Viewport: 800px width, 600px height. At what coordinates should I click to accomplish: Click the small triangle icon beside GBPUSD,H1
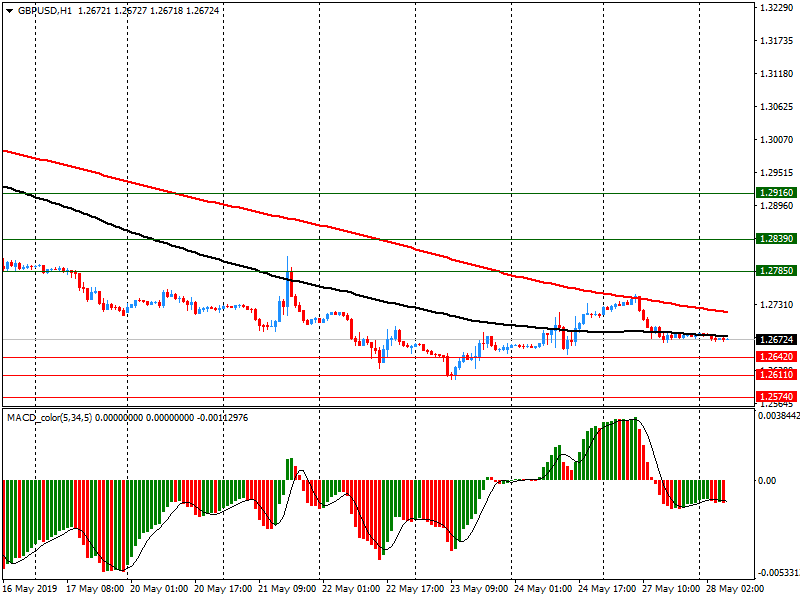coord(10,11)
